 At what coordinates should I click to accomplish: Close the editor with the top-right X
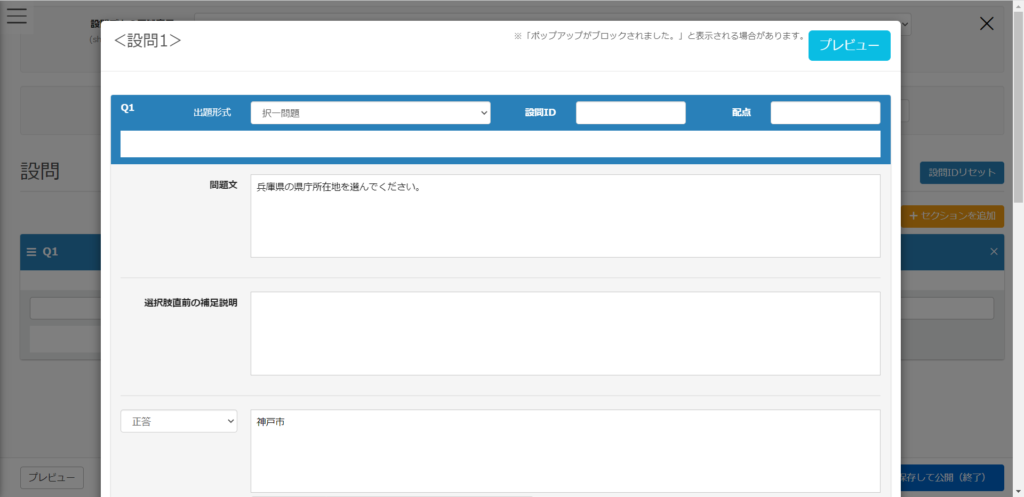(x=986, y=24)
